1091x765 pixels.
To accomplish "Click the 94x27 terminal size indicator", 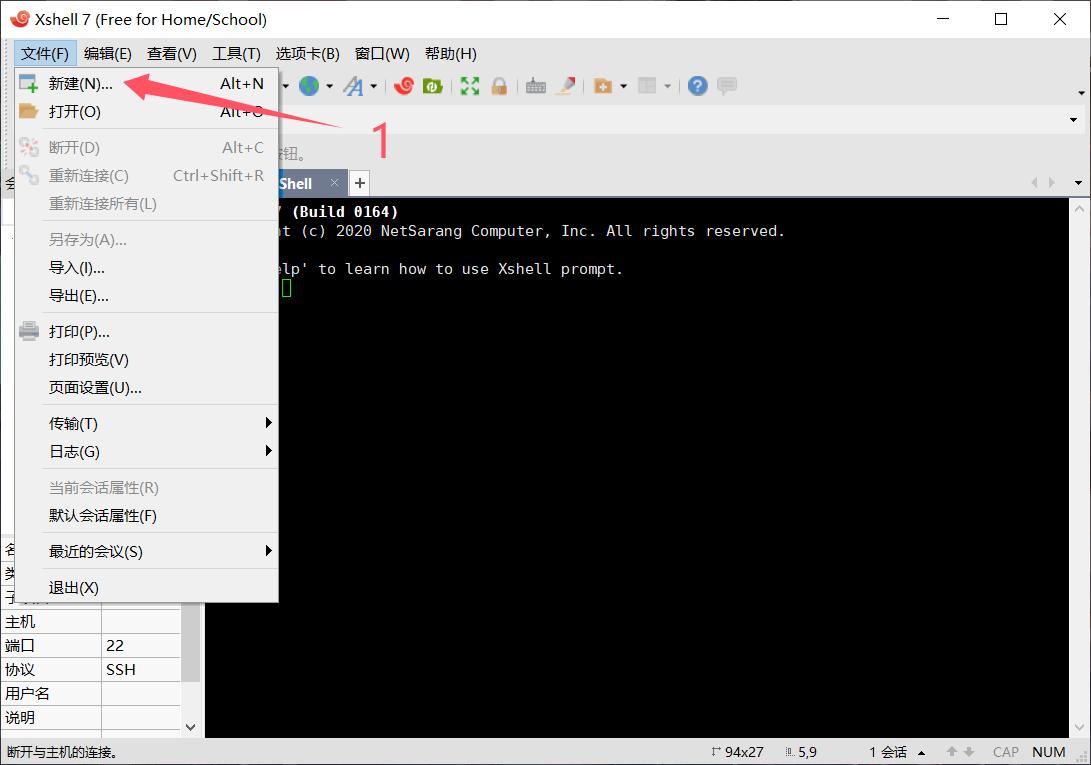I will pos(738,752).
